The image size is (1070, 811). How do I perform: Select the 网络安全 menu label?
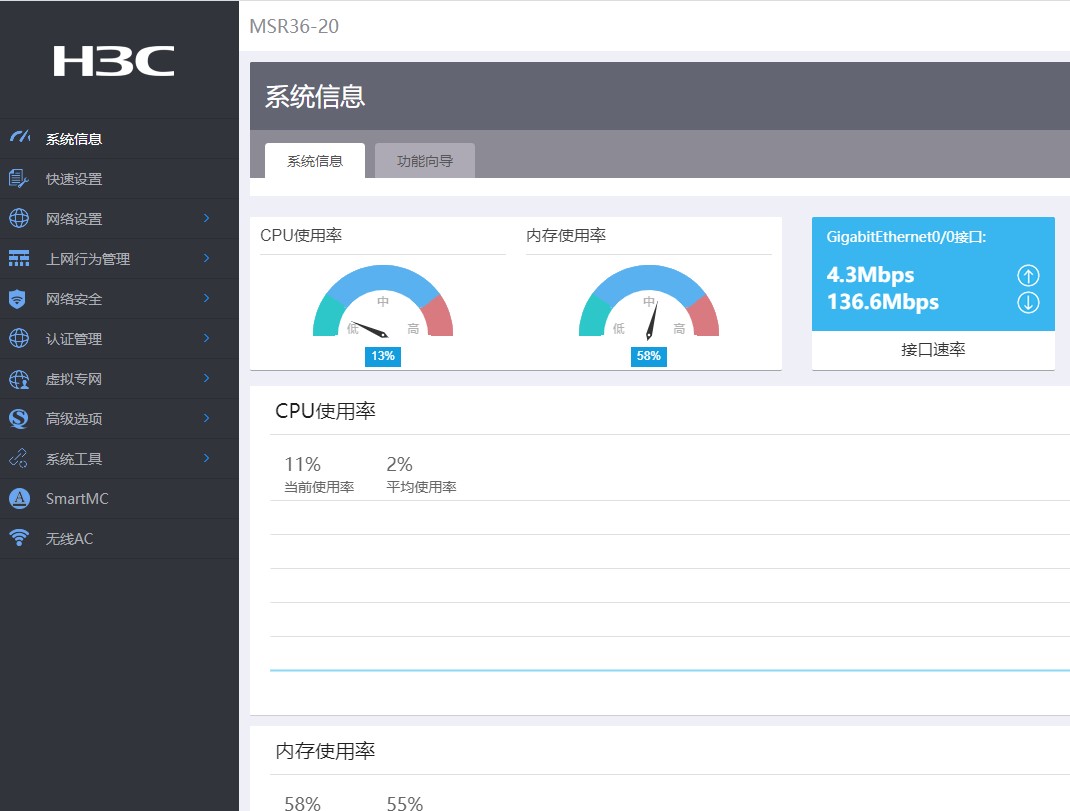pyautogui.click(x=74, y=298)
